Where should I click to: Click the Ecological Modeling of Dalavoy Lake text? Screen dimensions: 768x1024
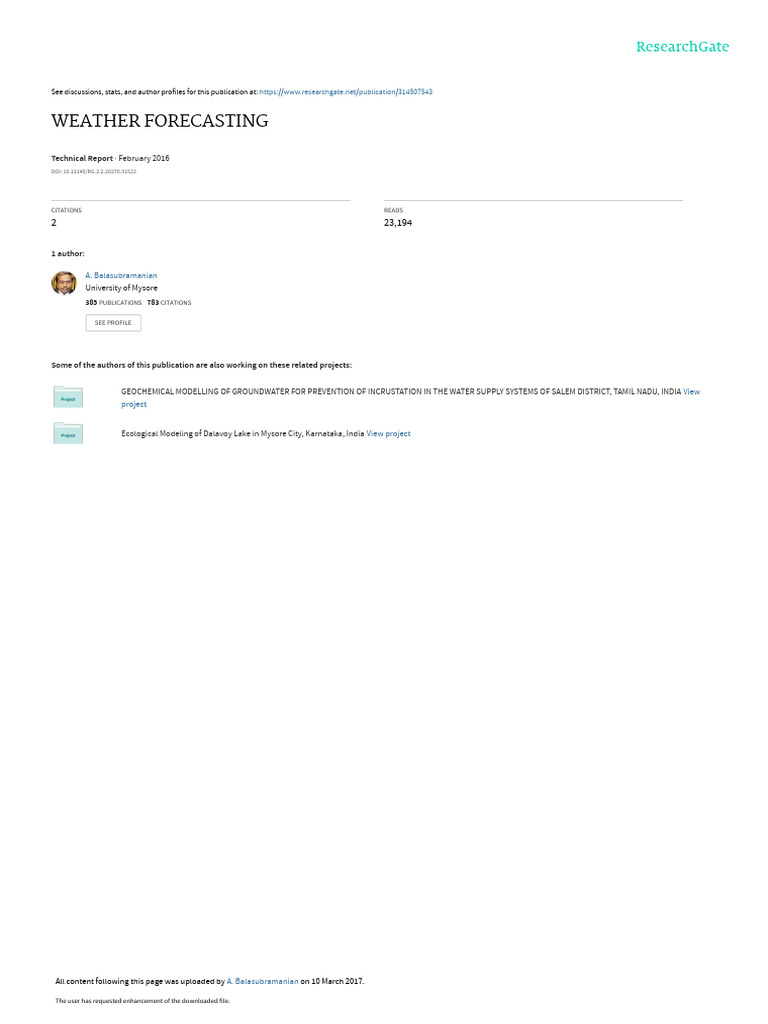coord(242,434)
